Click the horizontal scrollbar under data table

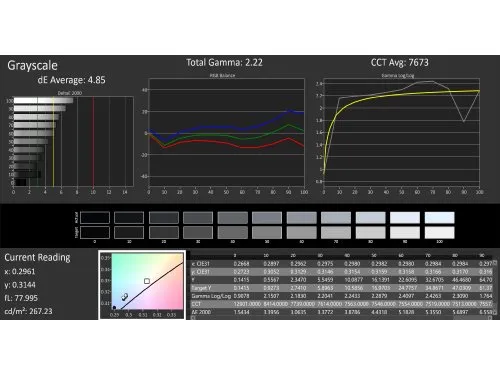tap(340, 318)
